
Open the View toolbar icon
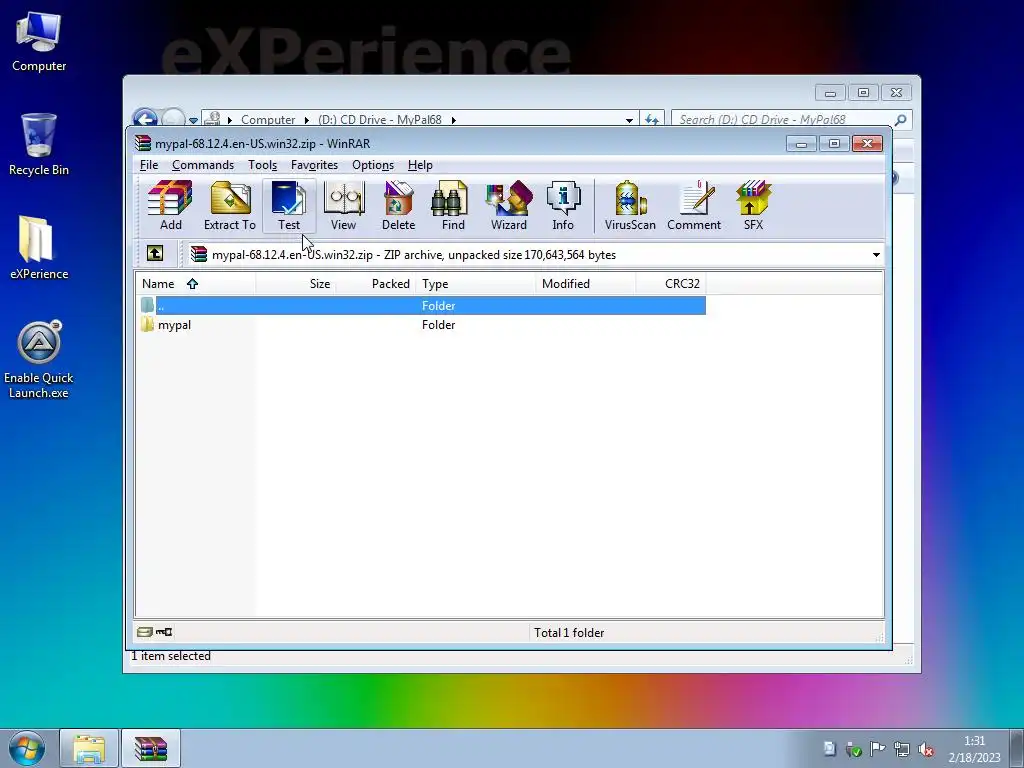[x=344, y=206]
